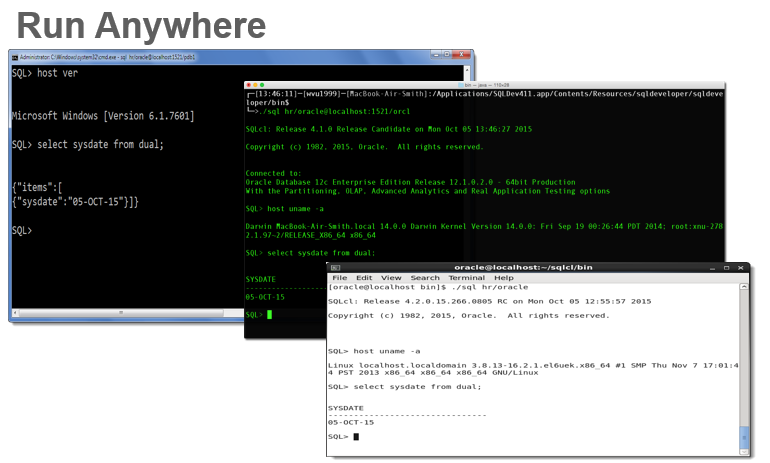The image size is (770, 463).
Task: Click './sql hr/oracle@localhost:1521/orcl' in Mac terminal
Action: tap(332, 111)
